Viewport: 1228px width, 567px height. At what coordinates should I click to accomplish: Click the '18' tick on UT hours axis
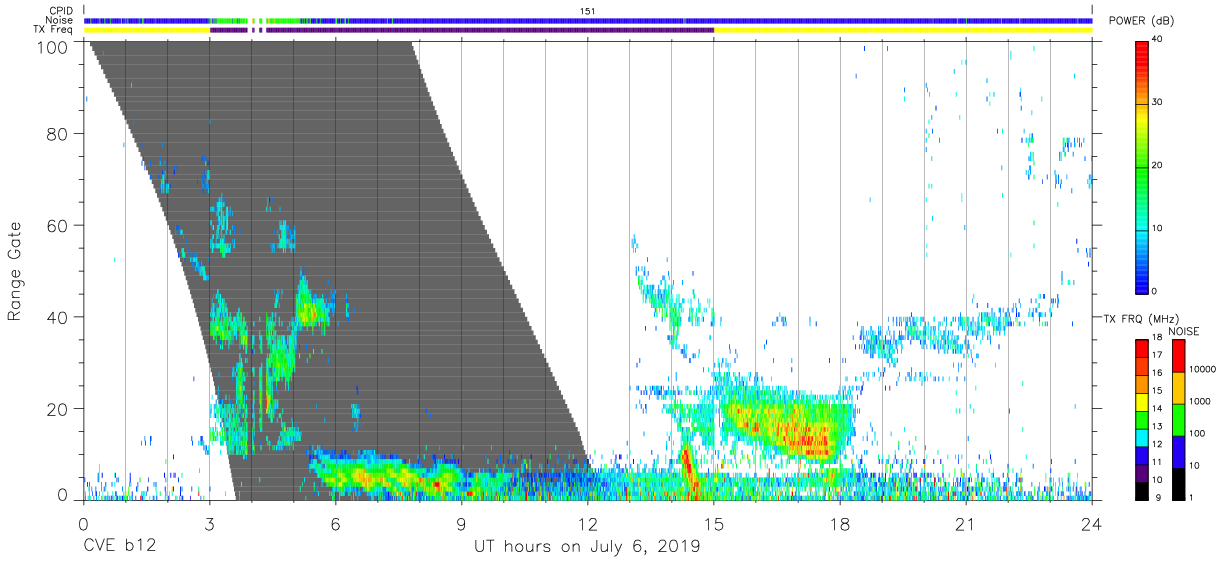point(840,525)
